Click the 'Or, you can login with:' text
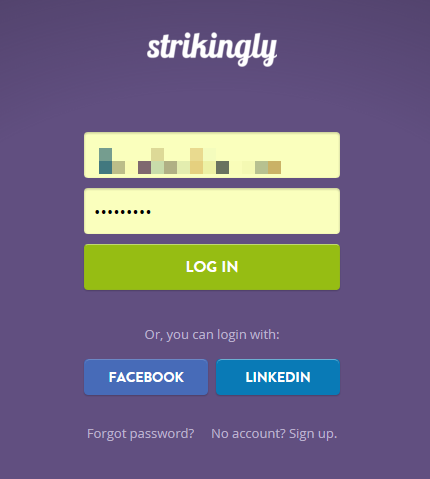This screenshot has height=479, width=430. (x=212, y=335)
